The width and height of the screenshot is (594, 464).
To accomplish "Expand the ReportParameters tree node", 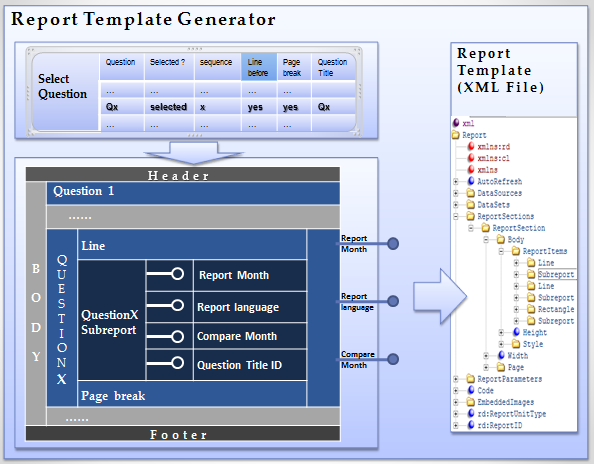I will 456,379.
